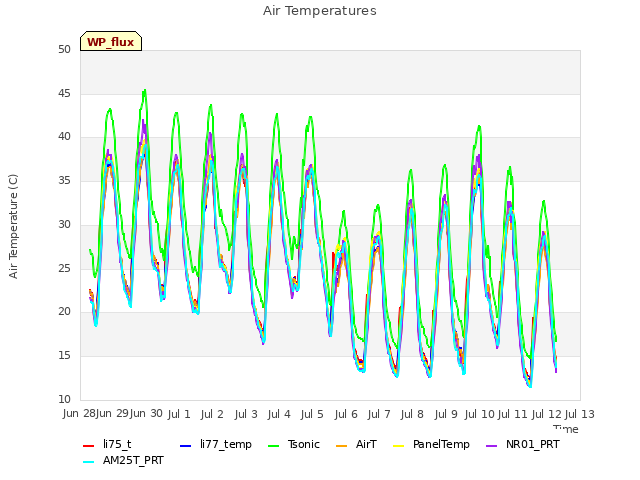
Task: Click the blue li77_temp color marker
Action: (x=186, y=446)
